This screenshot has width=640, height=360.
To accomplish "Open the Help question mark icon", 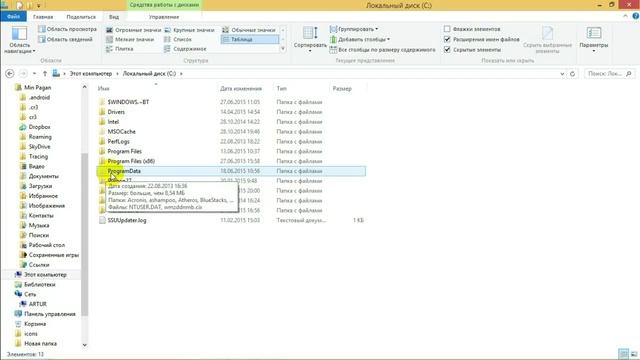I will click(636, 16).
